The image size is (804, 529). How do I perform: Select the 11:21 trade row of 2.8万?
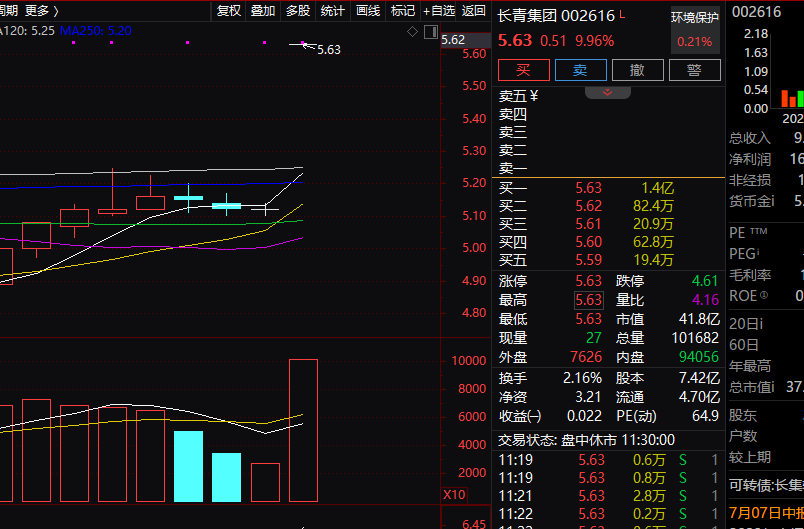click(608, 496)
